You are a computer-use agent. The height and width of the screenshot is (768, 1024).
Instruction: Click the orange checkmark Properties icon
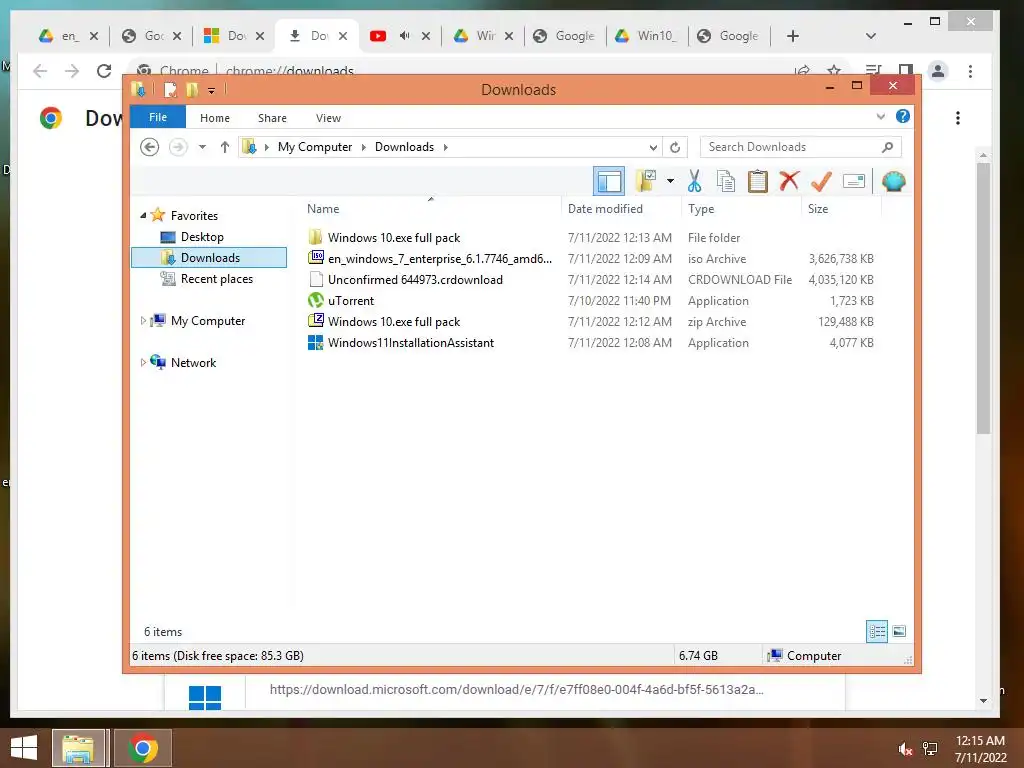[x=821, y=181]
